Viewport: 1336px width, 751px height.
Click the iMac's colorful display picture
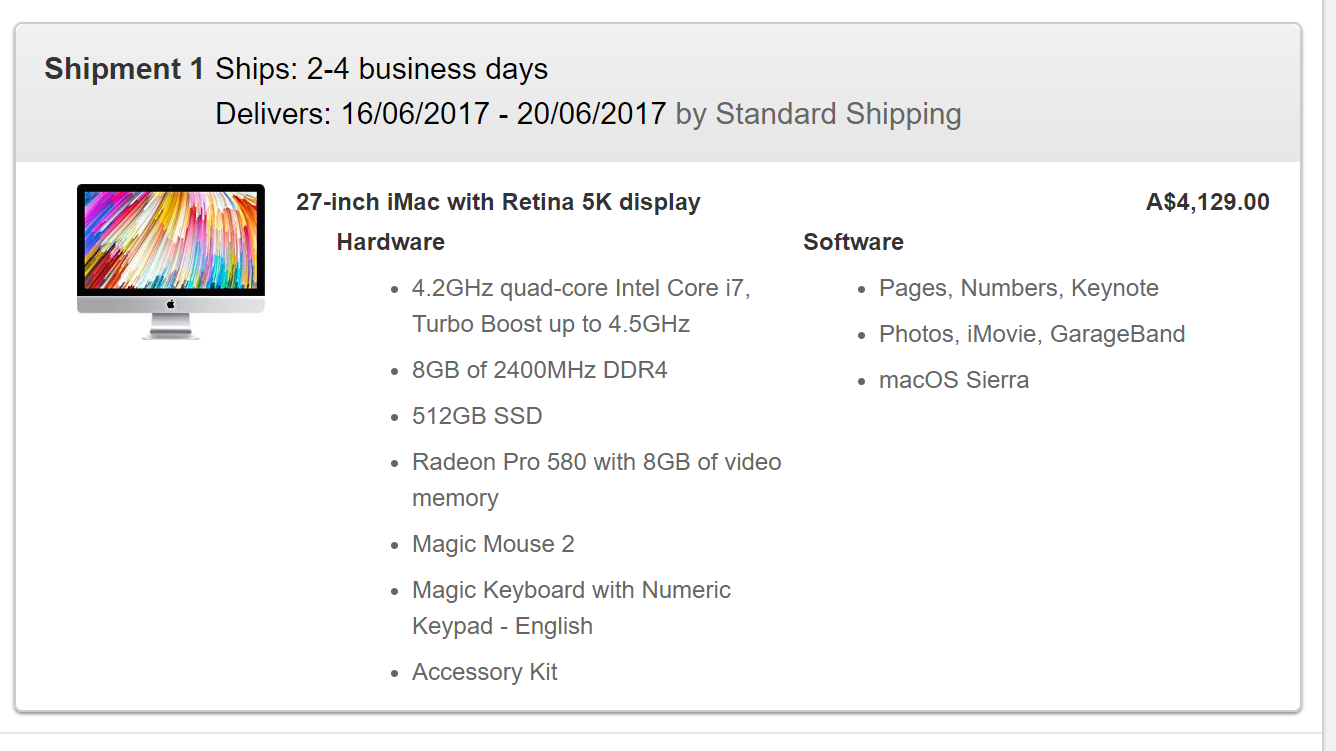point(170,240)
